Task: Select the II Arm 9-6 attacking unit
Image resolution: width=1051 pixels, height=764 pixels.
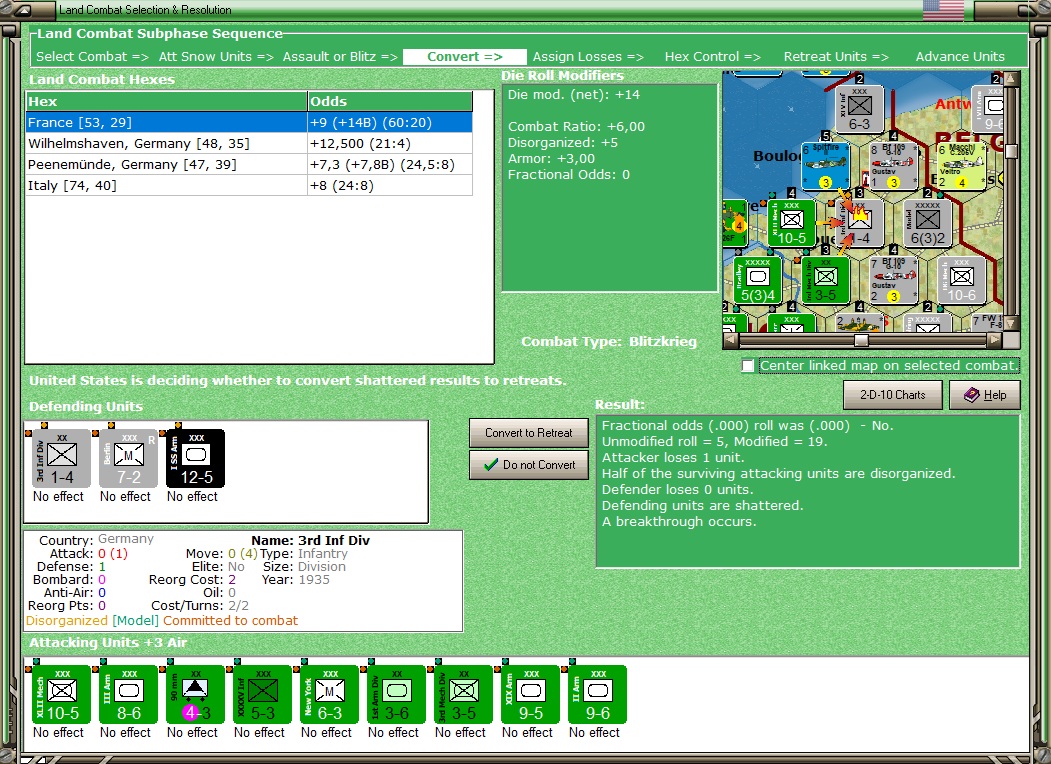Action: [x=598, y=694]
